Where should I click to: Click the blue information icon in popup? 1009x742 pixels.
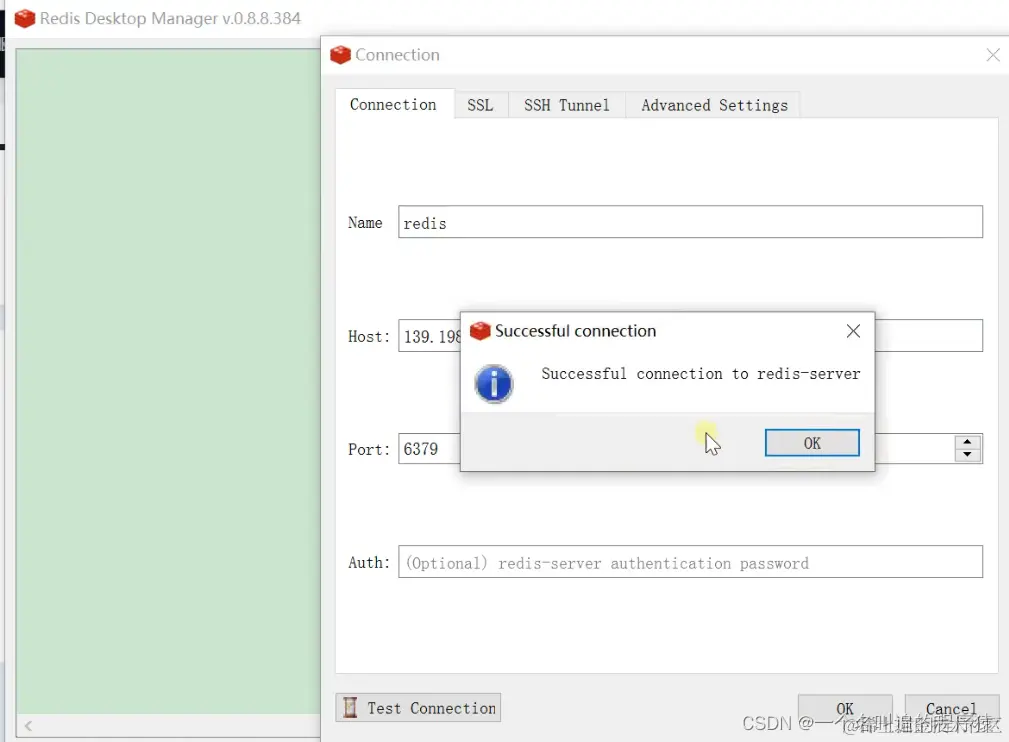[x=494, y=384]
